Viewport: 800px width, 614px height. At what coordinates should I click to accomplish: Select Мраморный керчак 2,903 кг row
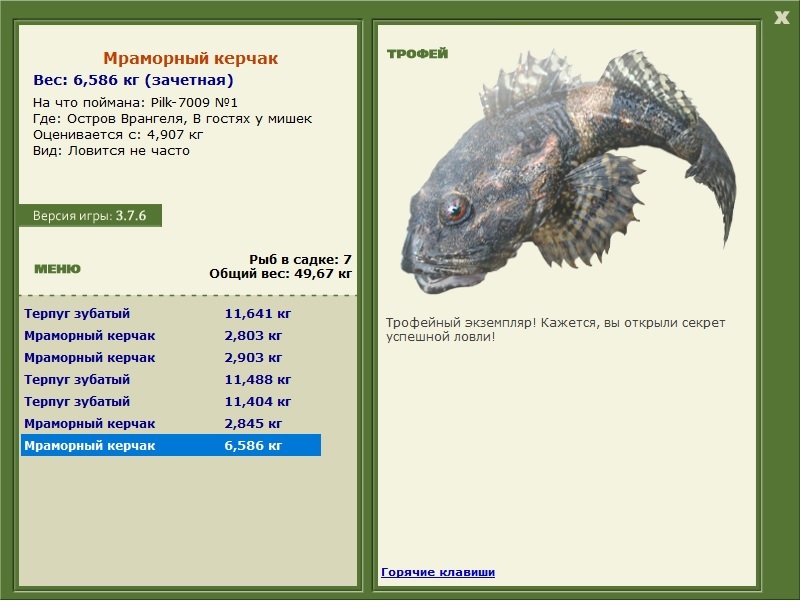(x=171, y=357)
